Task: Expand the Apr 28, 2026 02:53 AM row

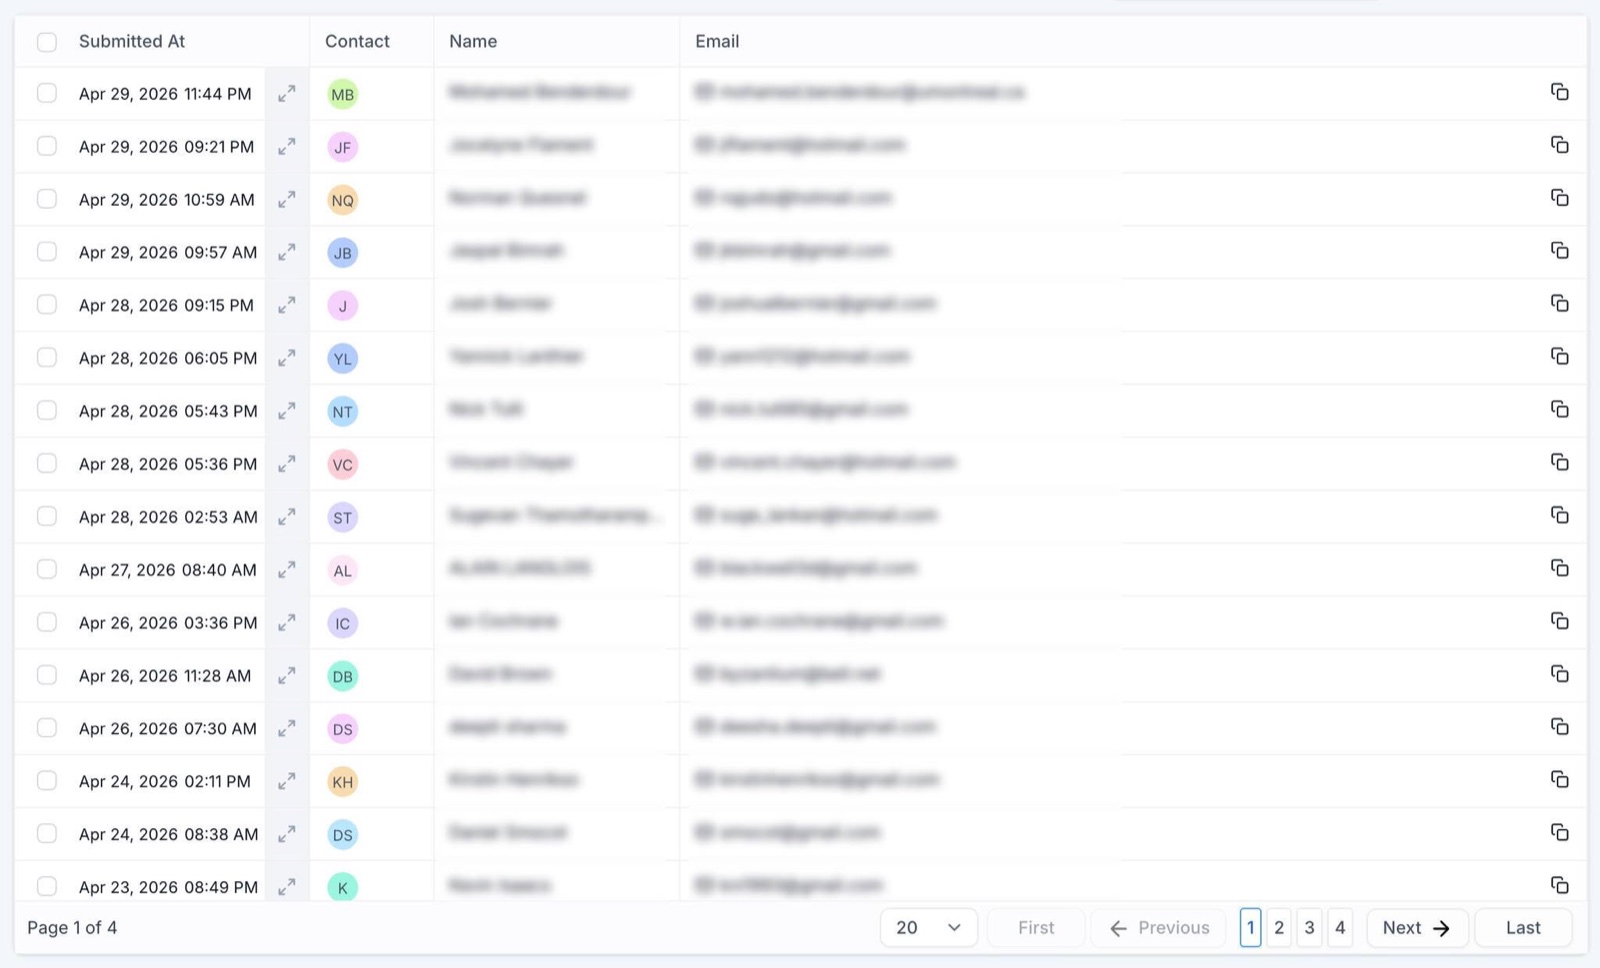Action: pos(287,517)
